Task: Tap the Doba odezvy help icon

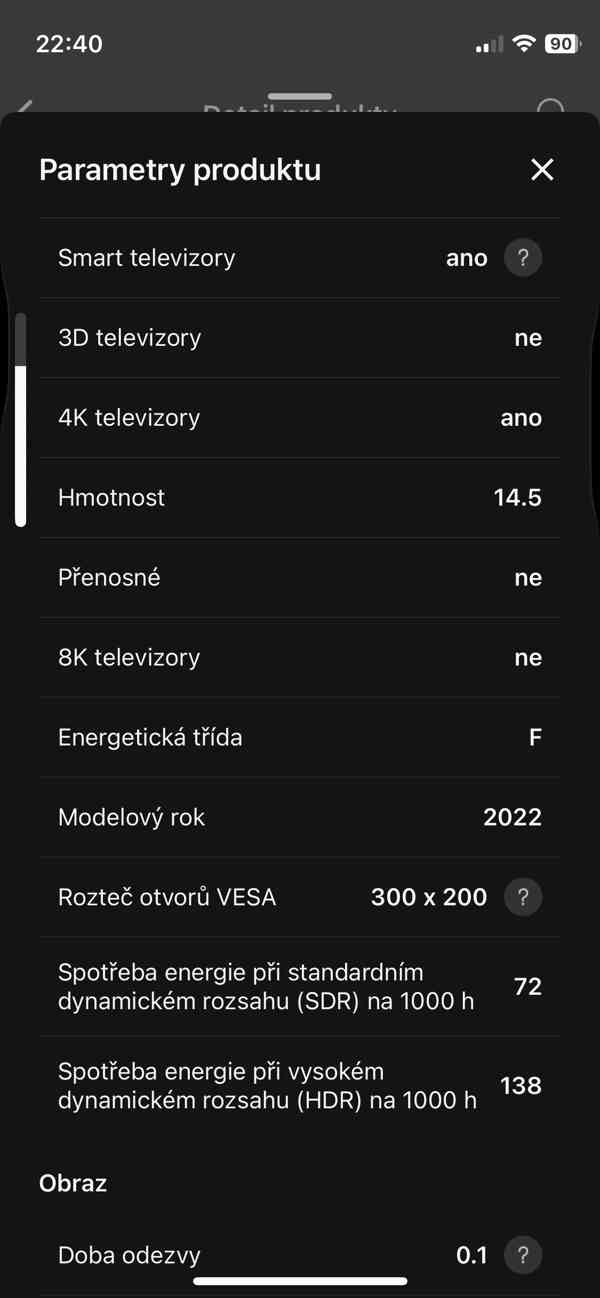Action: 522,1254
